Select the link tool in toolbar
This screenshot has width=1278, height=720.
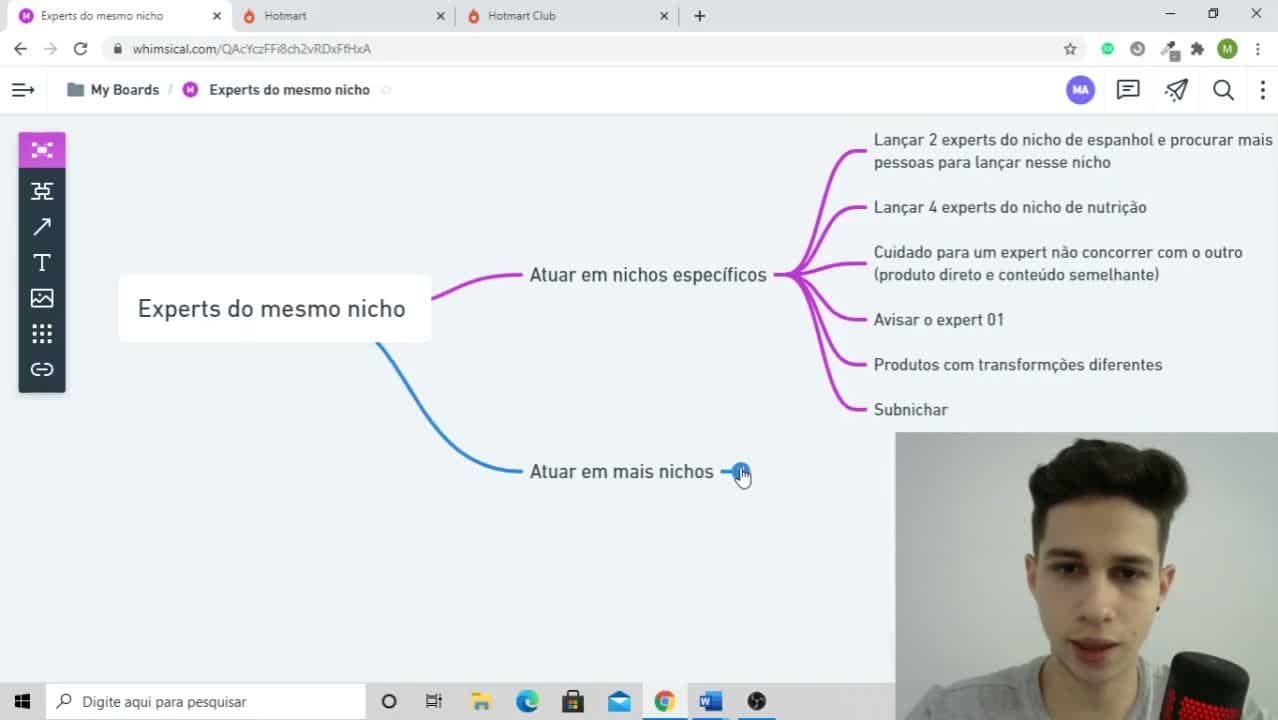click(42, 369)
